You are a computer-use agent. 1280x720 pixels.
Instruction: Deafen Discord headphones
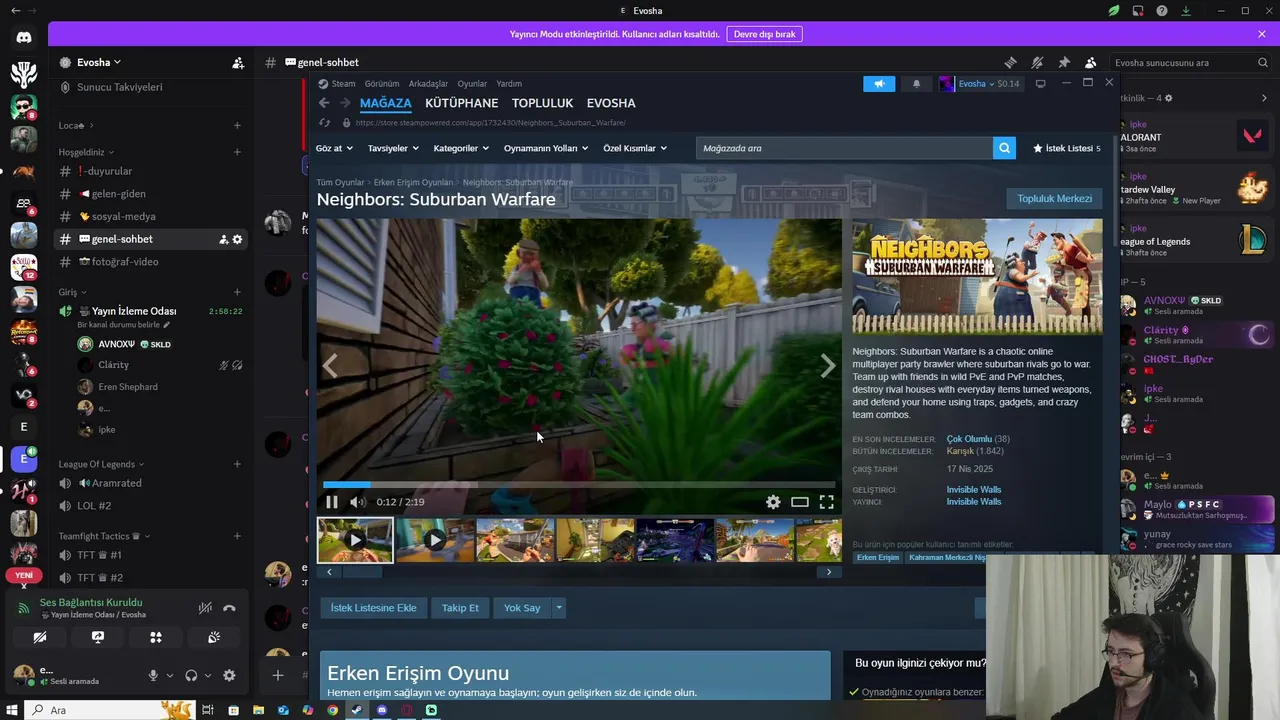pyautogui.click(x=191, y=676)
